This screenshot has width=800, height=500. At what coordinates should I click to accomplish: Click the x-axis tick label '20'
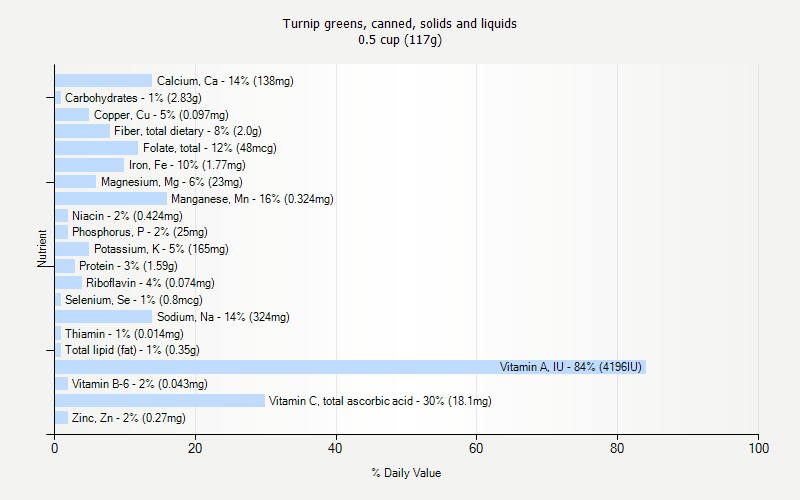(195, 448)
